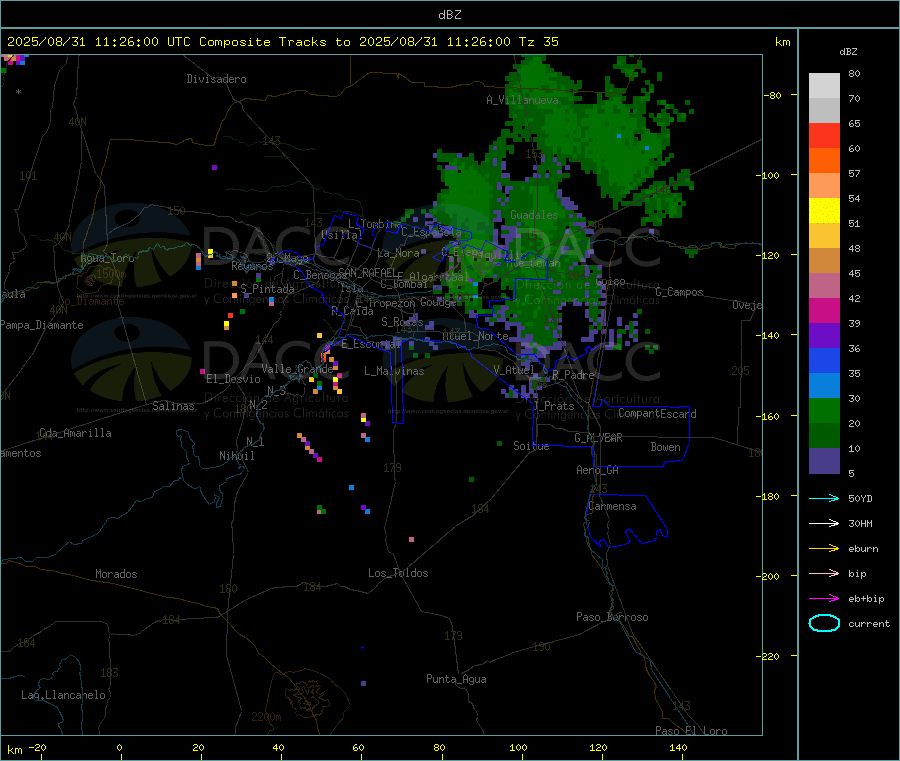The height and width of the screenshot is (761, 900).
Task: Click the white 30HM arrow icon
Action: [824, 523]
